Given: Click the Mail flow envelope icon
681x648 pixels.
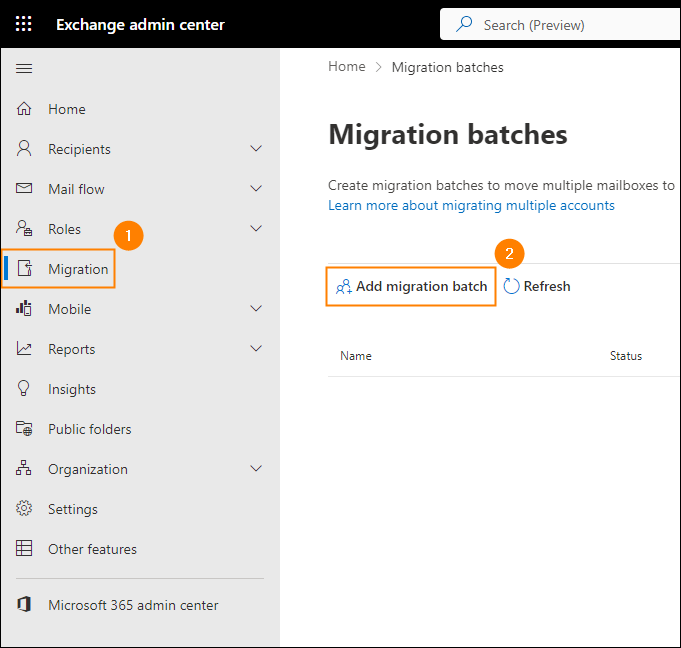Looking at the screenshot, I should point(24,188).
